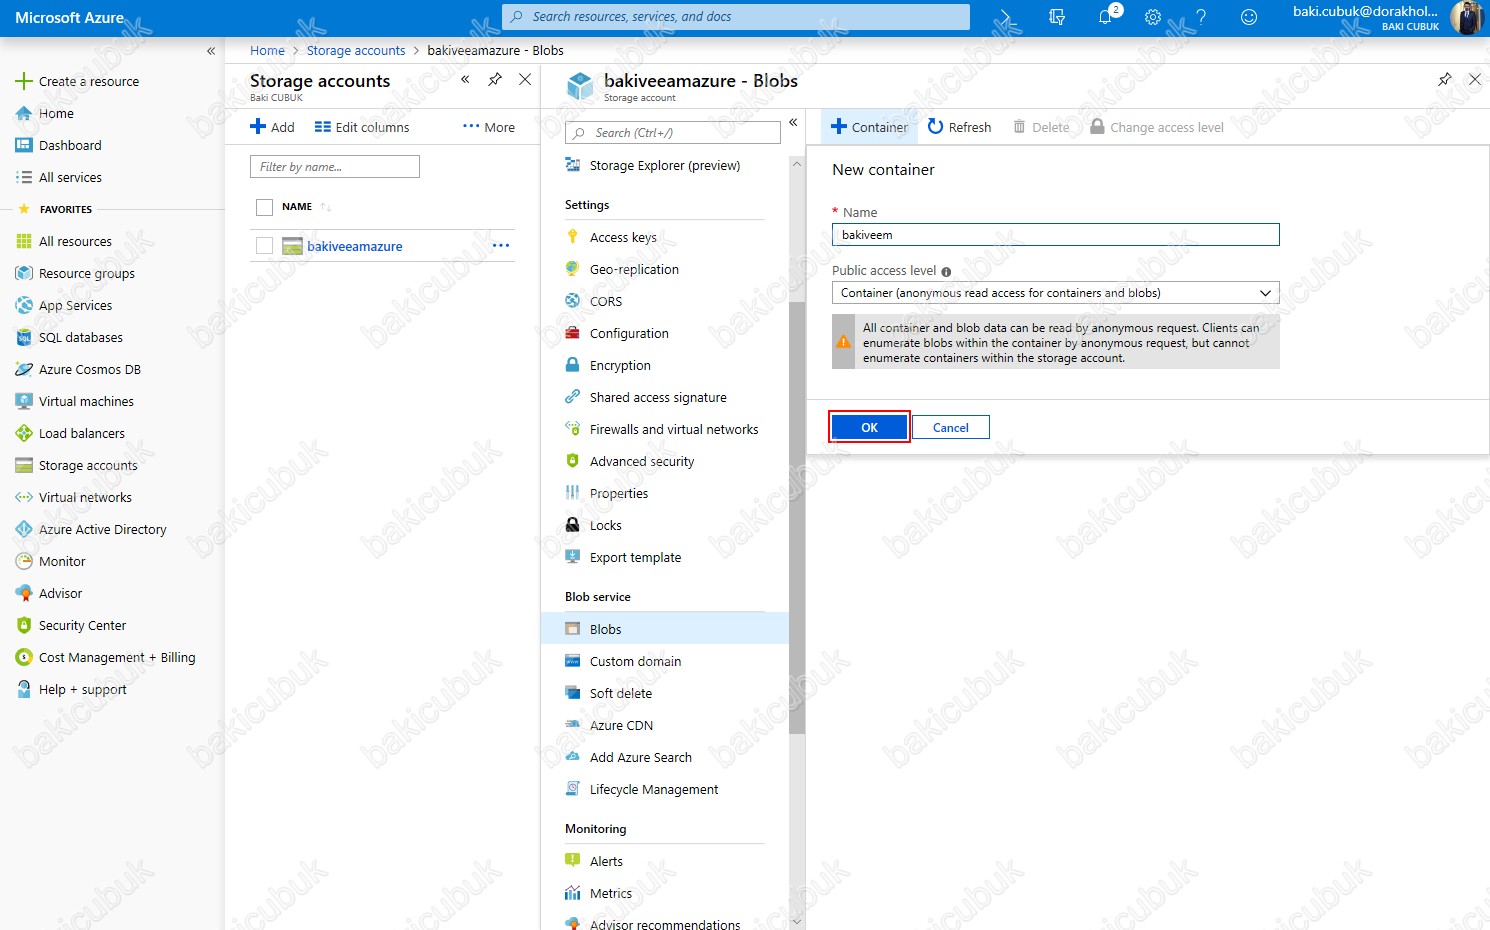Click the public access level info icon
The height and width of the screenshot is (930, 1490).
point(946,271)
